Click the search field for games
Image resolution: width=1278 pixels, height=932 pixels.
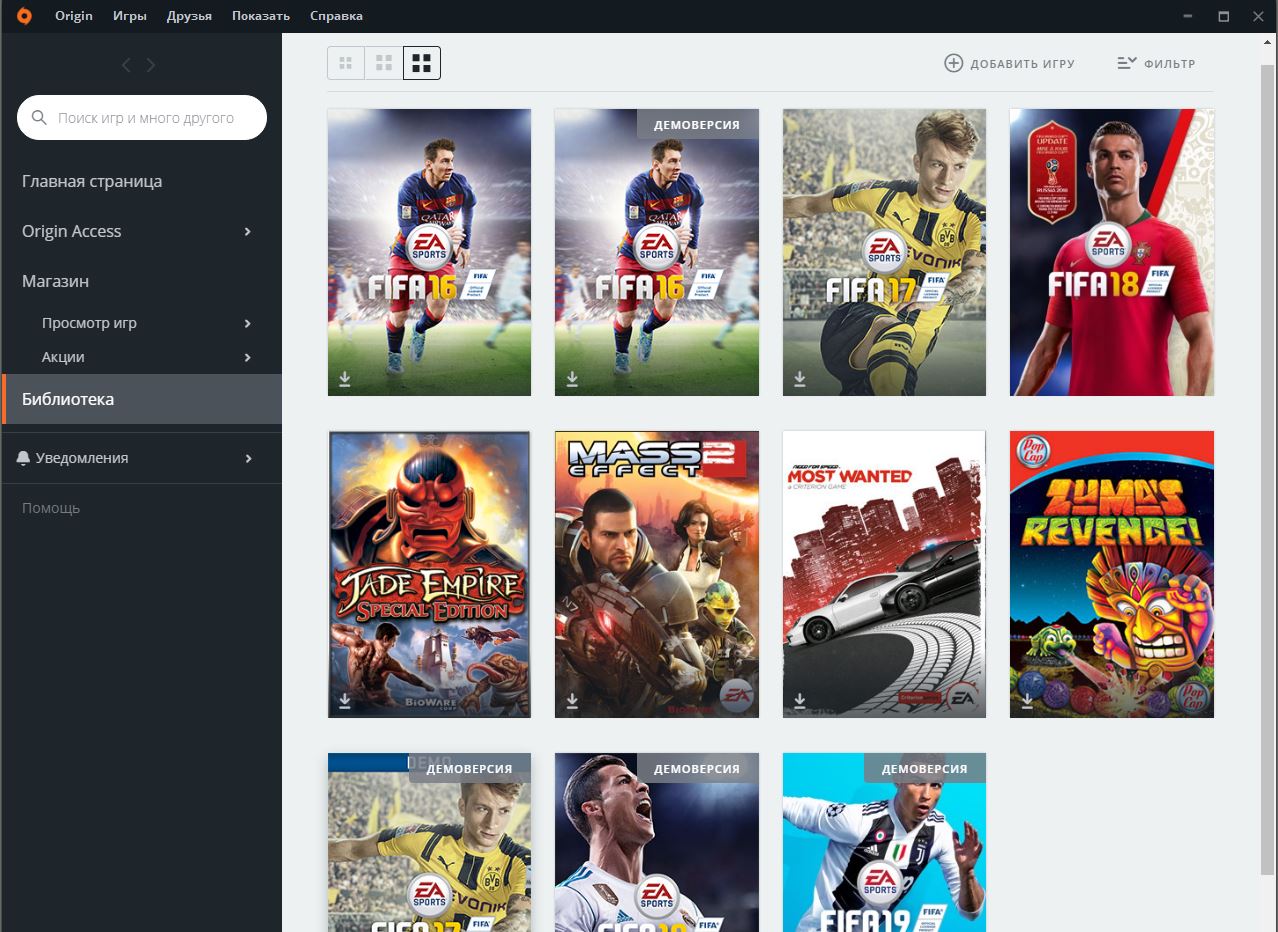pyautogui.click(x=142, y=118)
